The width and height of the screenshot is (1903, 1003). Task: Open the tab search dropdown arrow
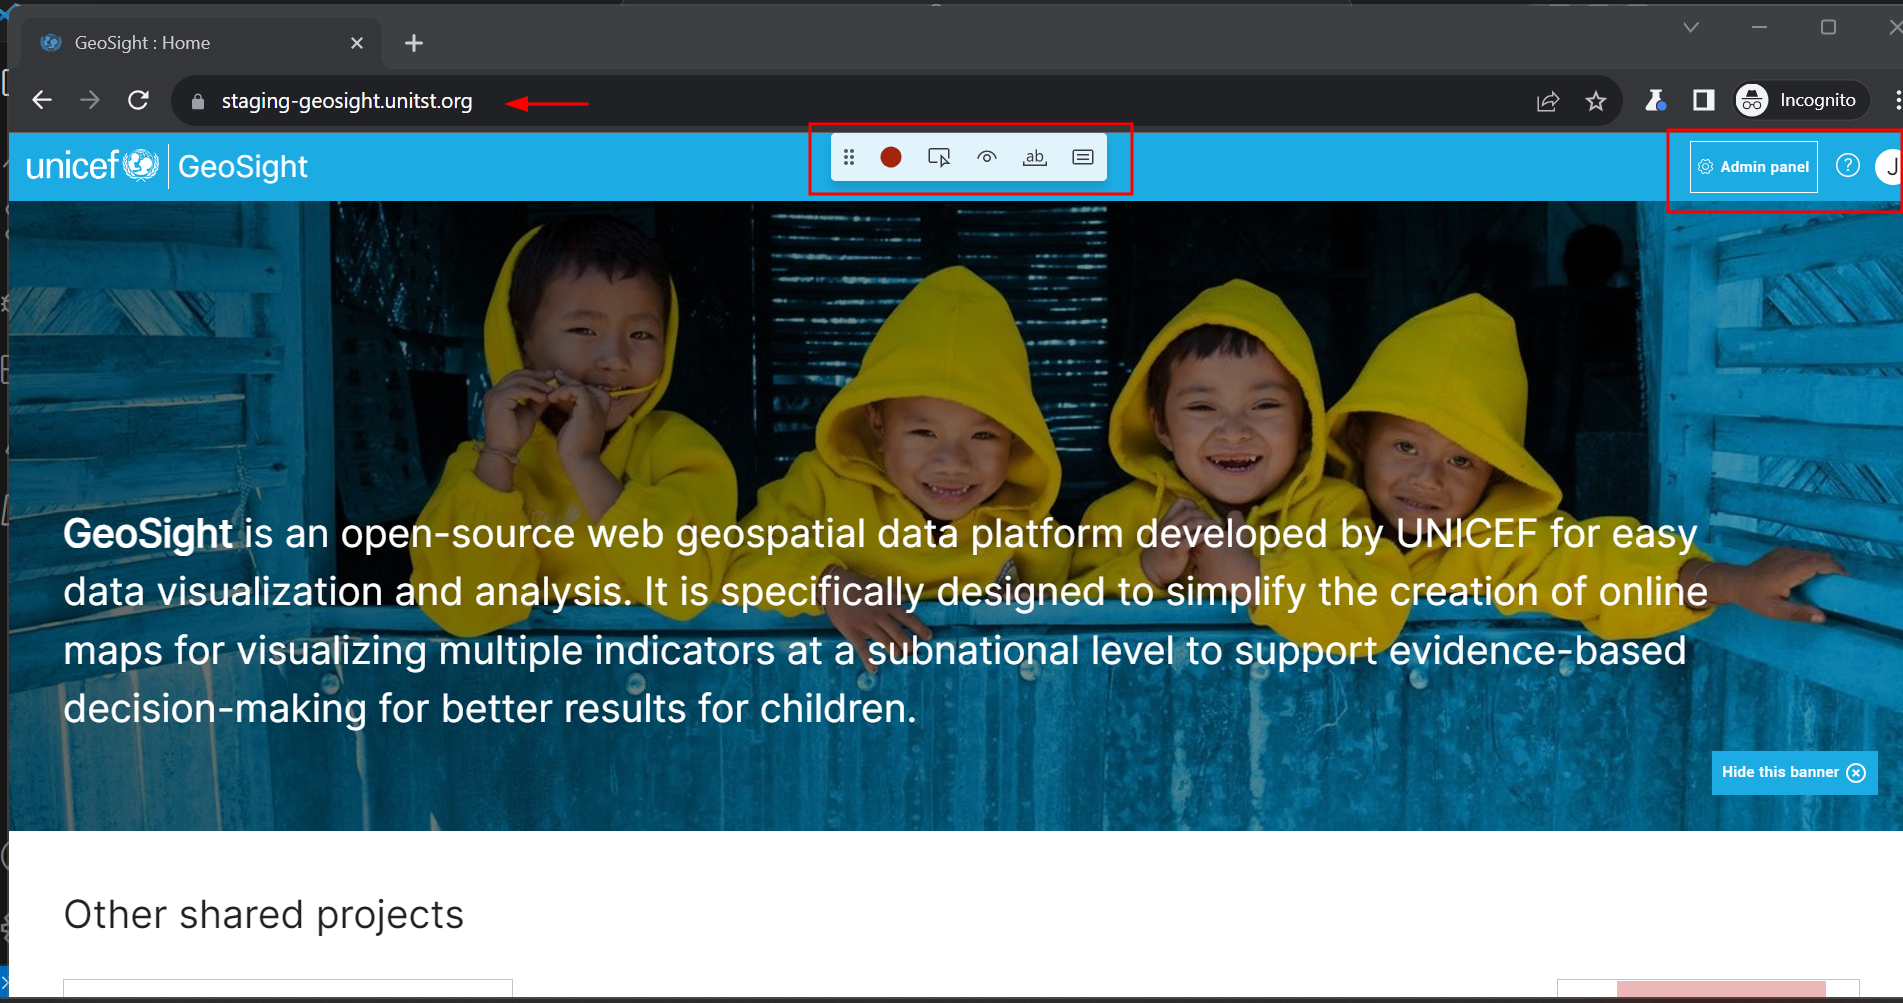1691,27
